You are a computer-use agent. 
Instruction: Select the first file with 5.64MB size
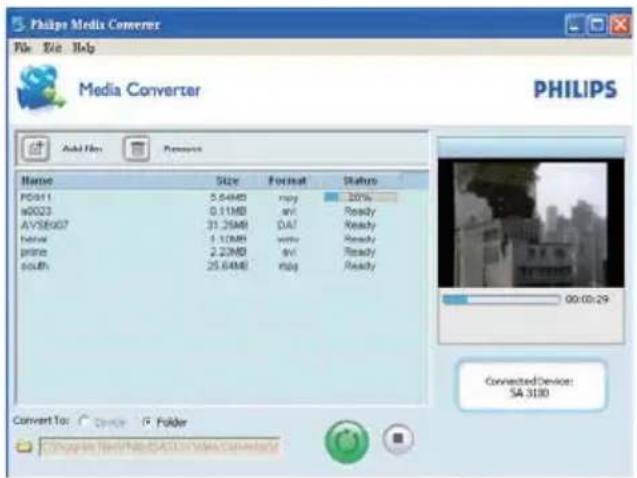point(221,197)
